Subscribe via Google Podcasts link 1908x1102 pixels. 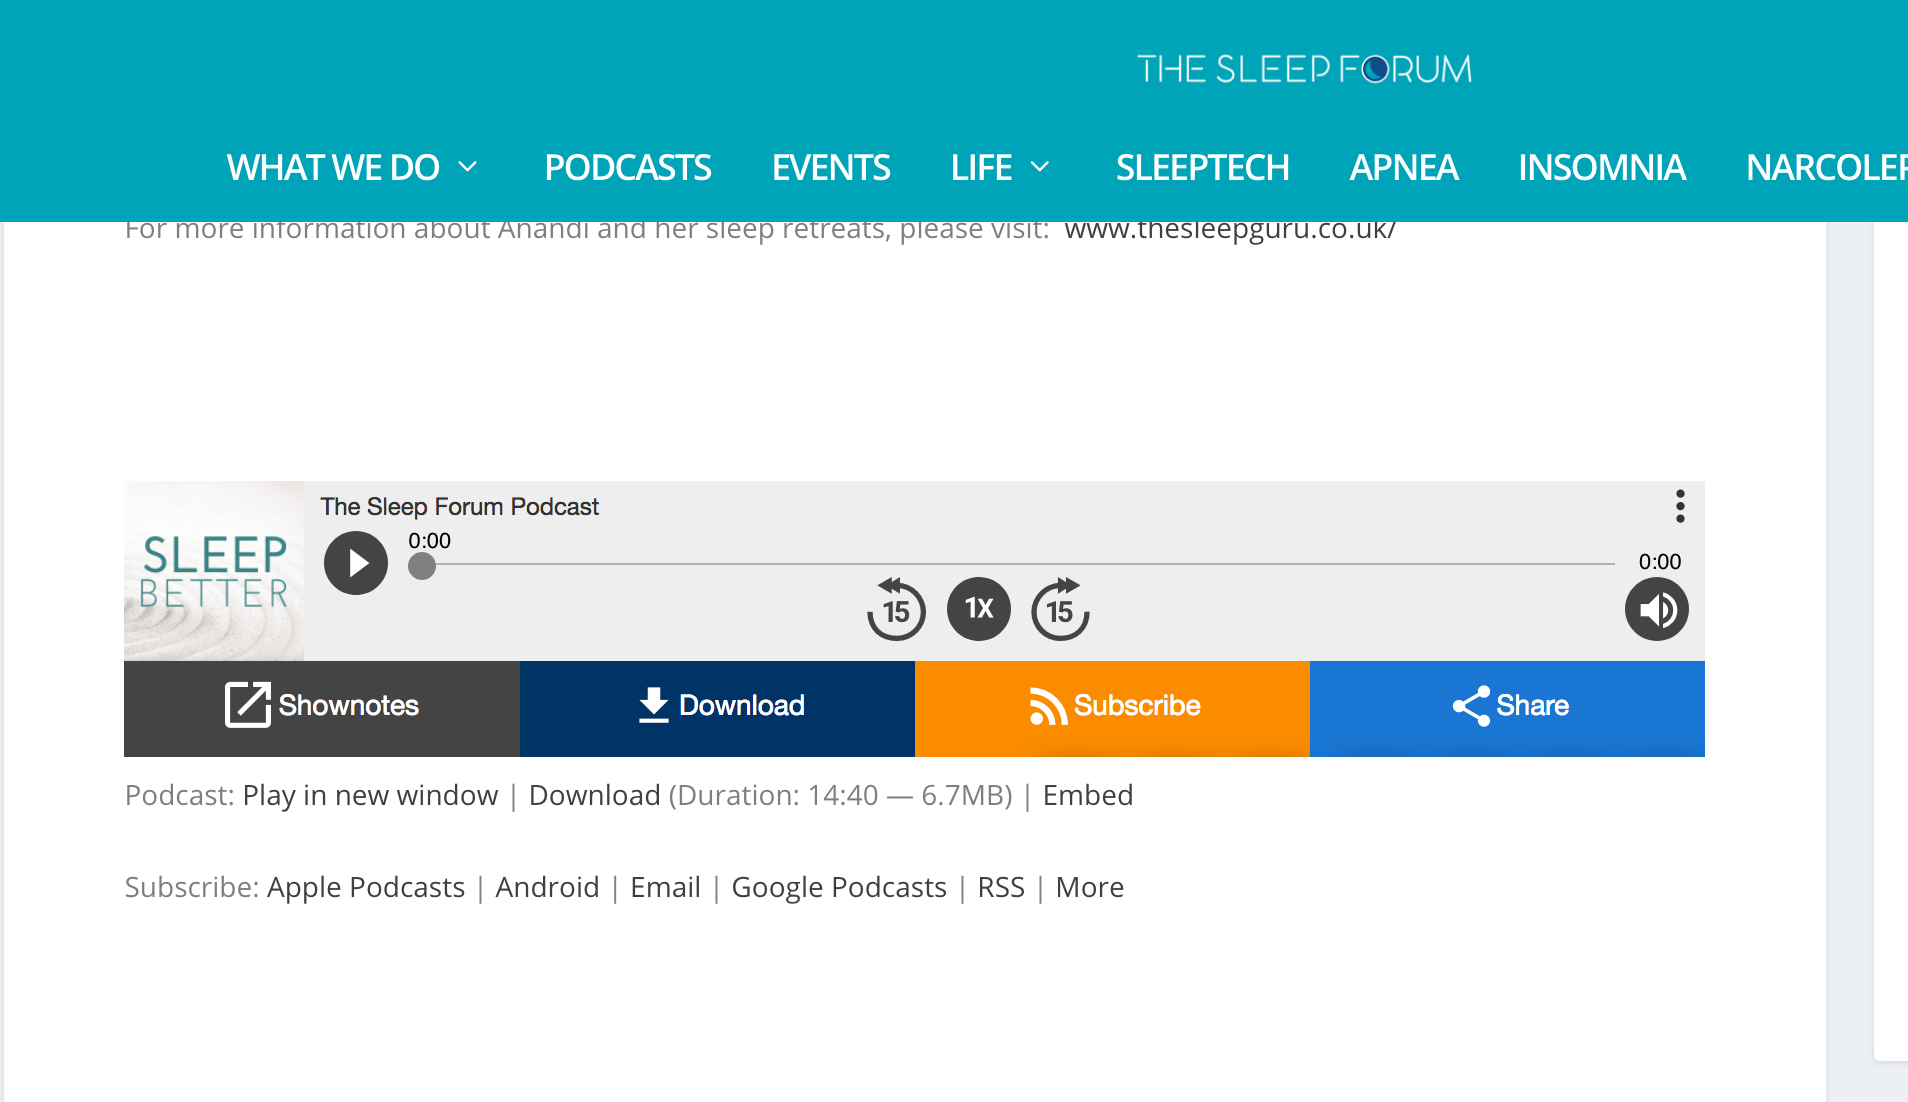tap(839, 887)
